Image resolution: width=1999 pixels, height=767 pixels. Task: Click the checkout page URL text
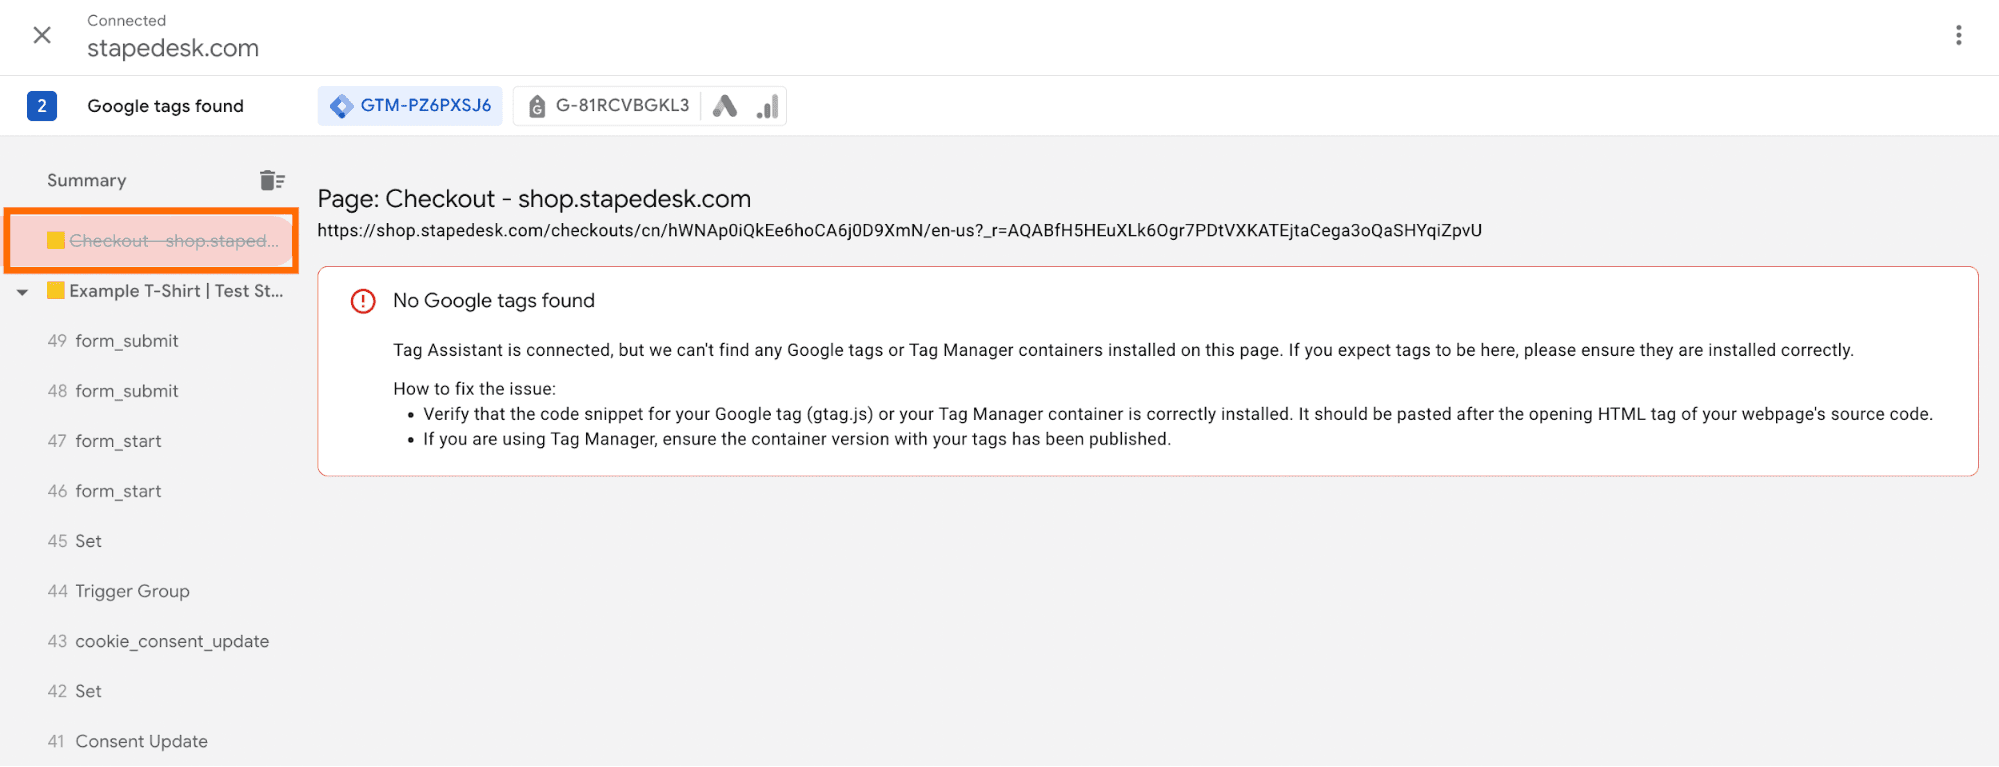point(899,231)
